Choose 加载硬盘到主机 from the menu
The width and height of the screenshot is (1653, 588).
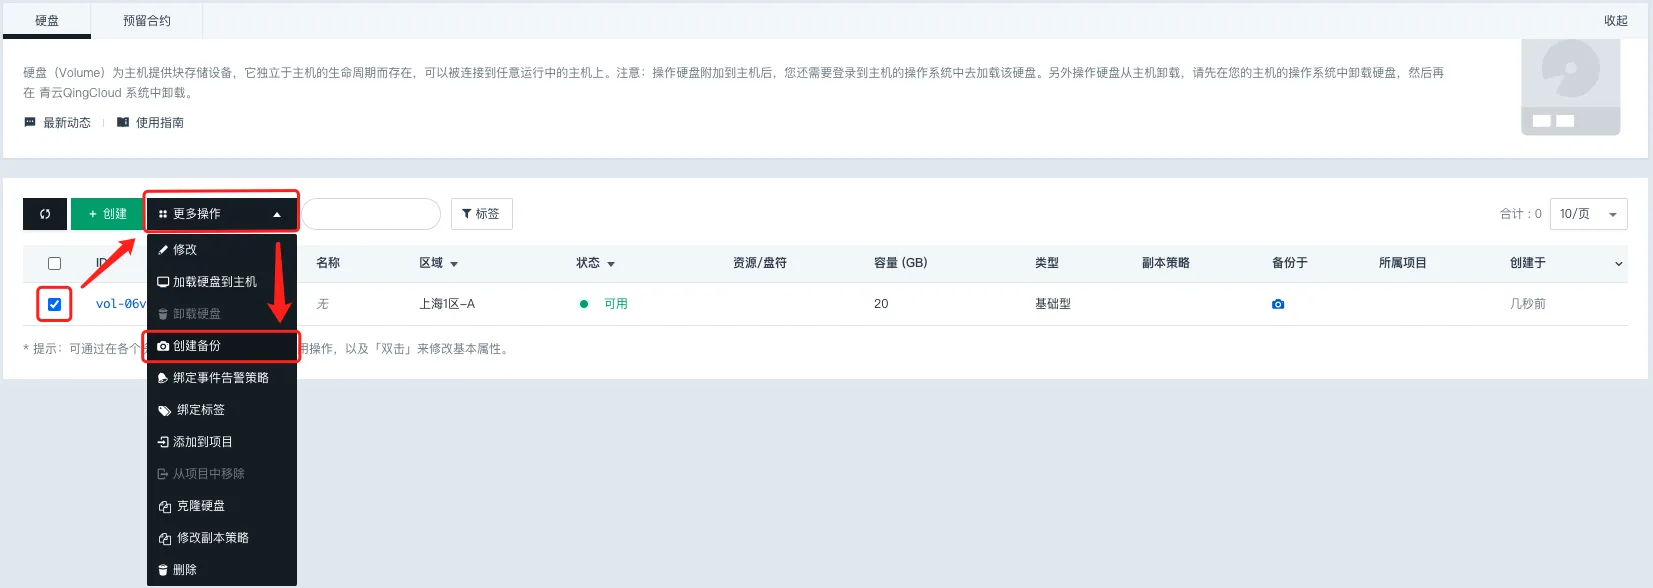tap(221, 282)
